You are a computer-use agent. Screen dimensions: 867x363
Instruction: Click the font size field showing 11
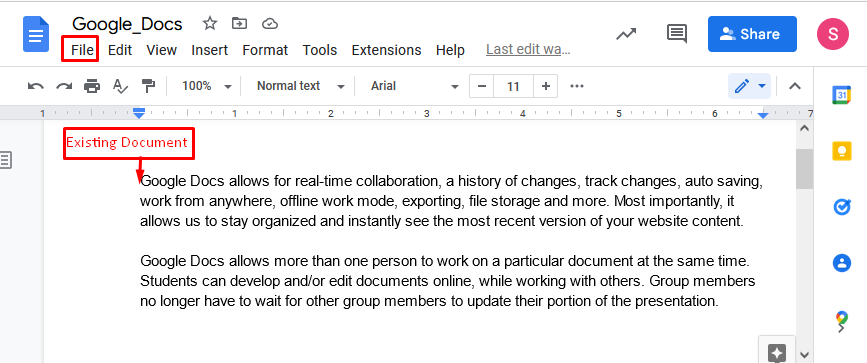coord(513,86)
